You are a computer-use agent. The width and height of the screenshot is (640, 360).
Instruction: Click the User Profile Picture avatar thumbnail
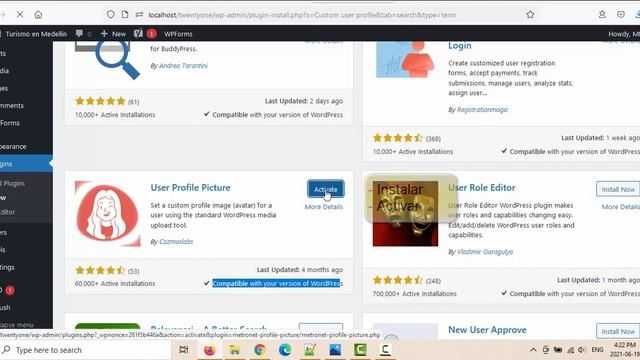[x=108, y=213]
